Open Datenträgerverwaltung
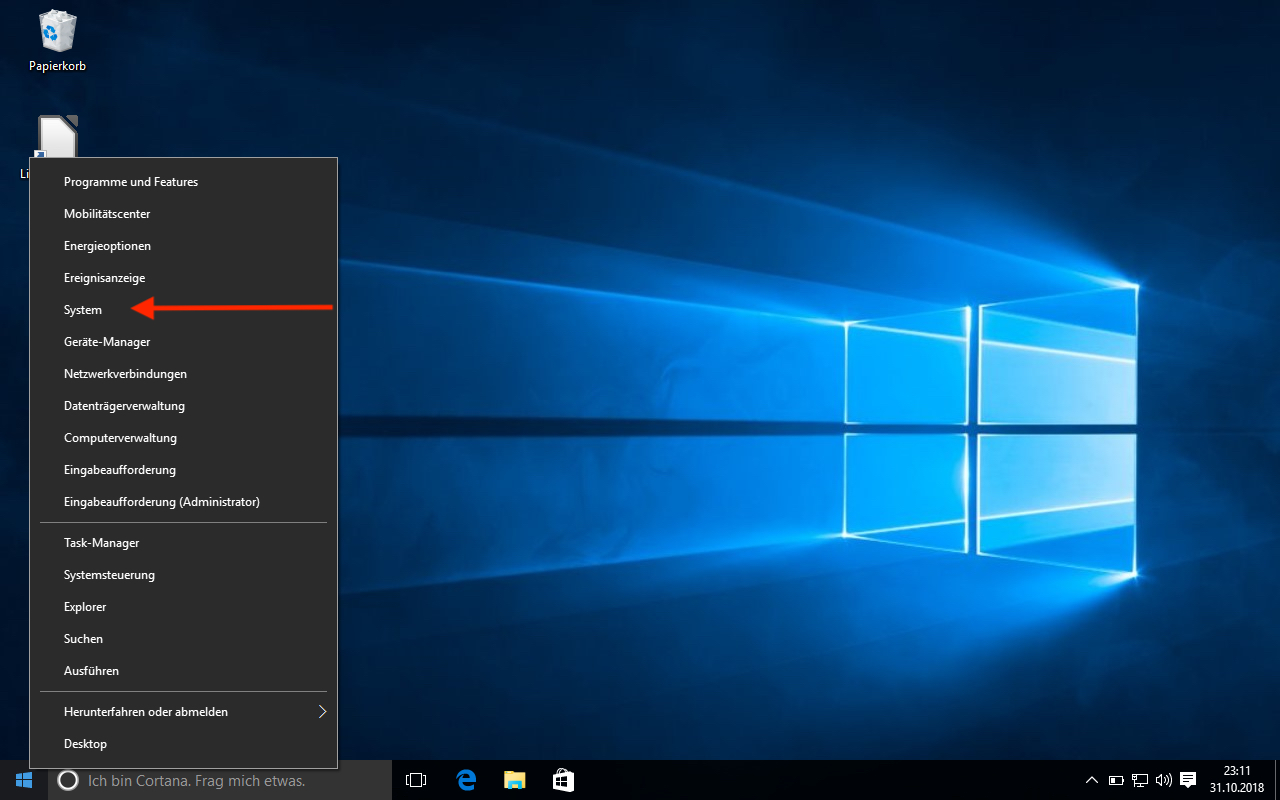1280x800 pixels. 183,406
